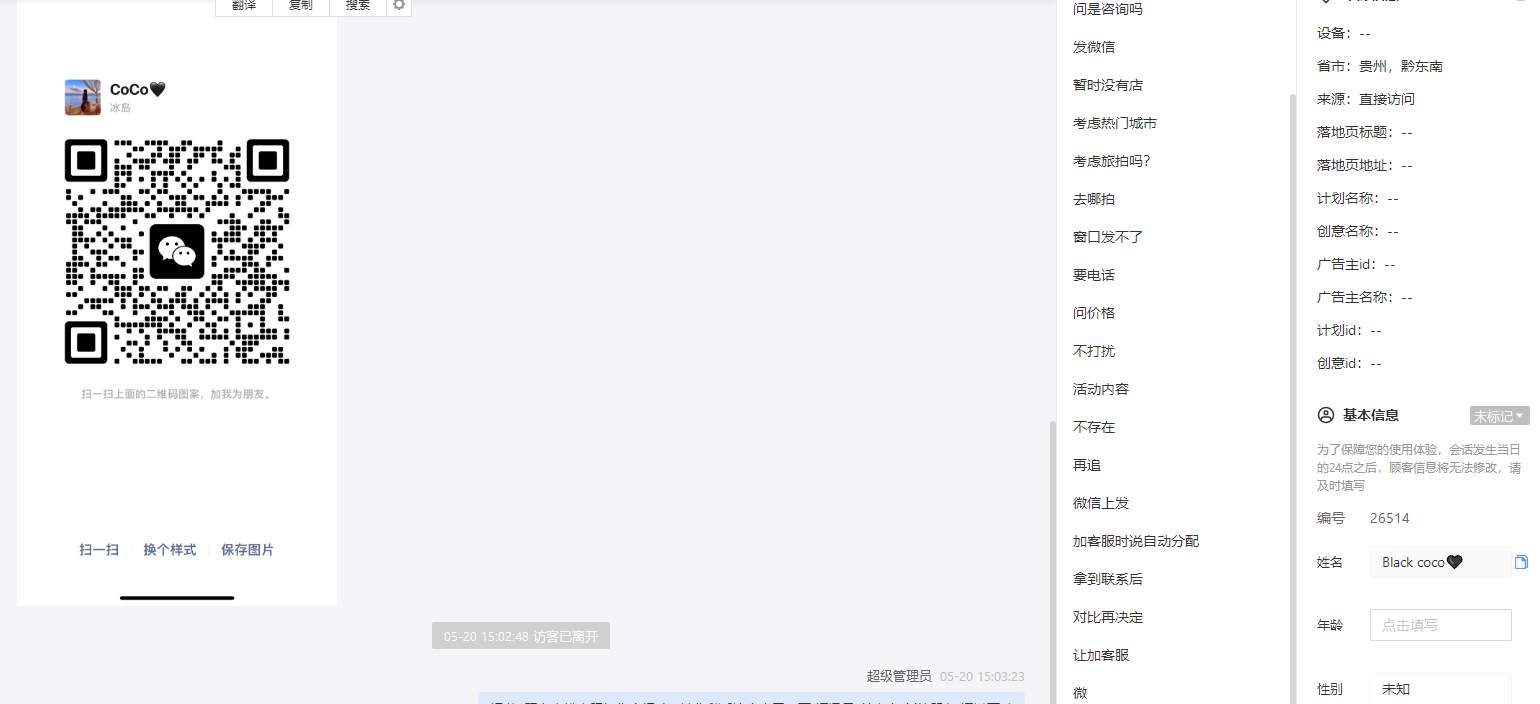The width and height of the screenshot is (1540, 704).
Task: Click the 广告主id row
Action: click(1356, 264)
